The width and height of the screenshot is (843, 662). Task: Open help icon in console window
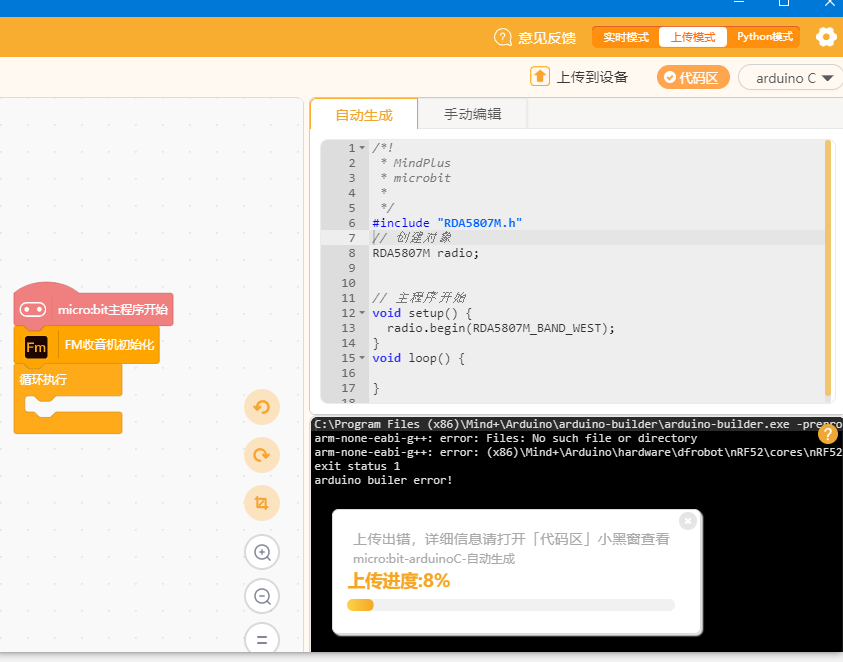[828, 434]
